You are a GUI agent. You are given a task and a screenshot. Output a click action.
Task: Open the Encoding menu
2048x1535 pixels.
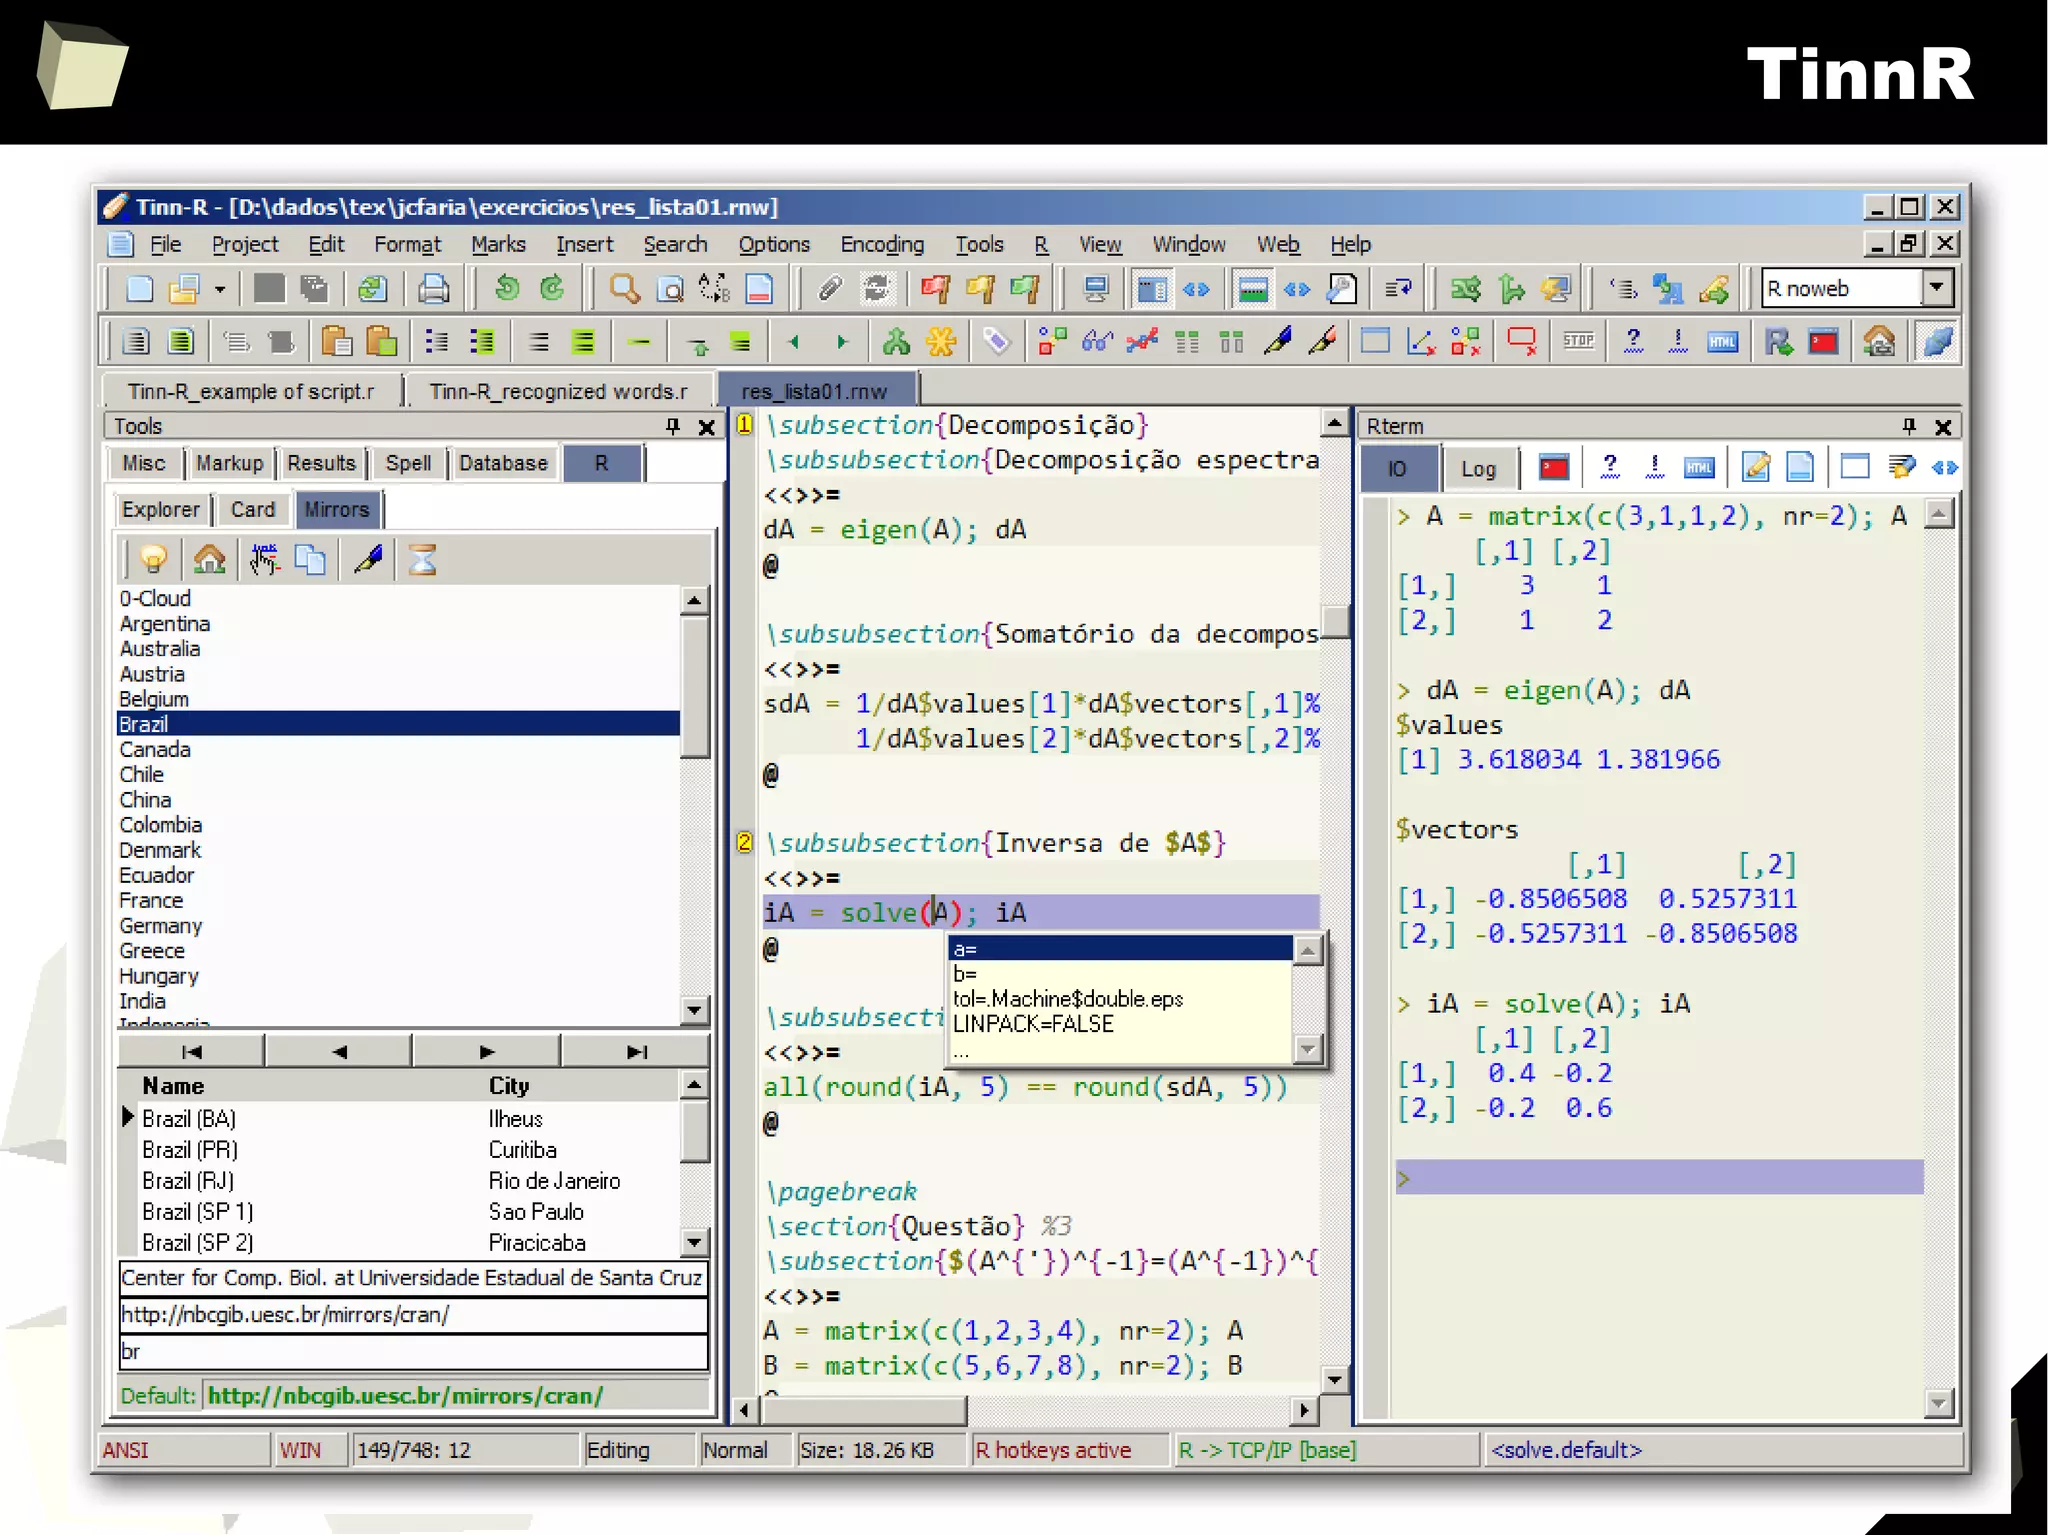pyautogui.click(x=881, y=245)
